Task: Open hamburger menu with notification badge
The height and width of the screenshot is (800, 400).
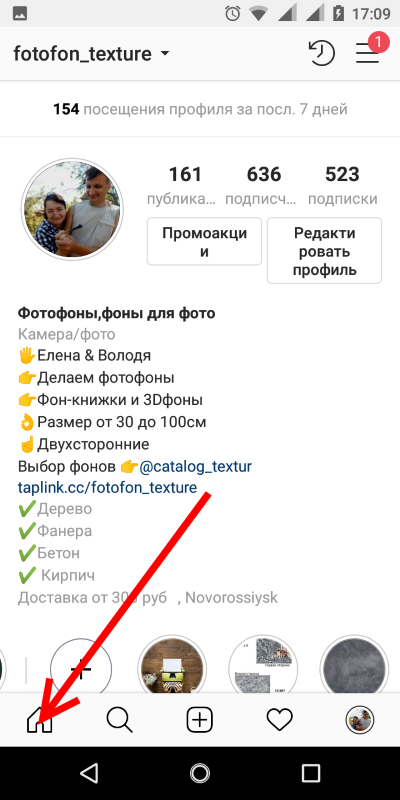Action: 368,52
